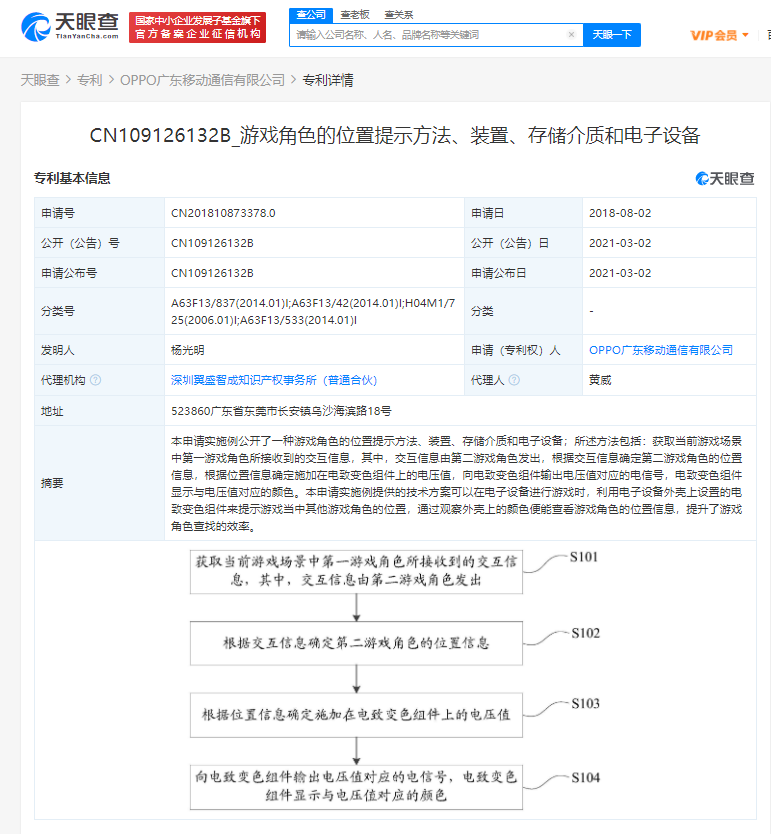Click the classification number A63F13/837 cell

(x=313, y=311)
